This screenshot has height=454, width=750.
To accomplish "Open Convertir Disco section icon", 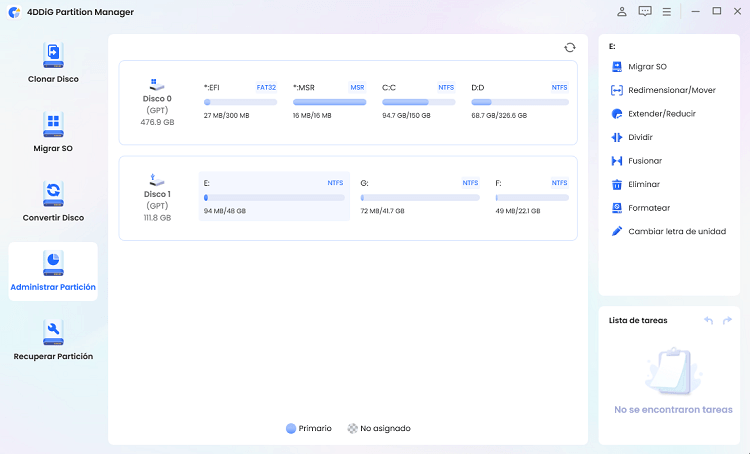I will [53, 192].
